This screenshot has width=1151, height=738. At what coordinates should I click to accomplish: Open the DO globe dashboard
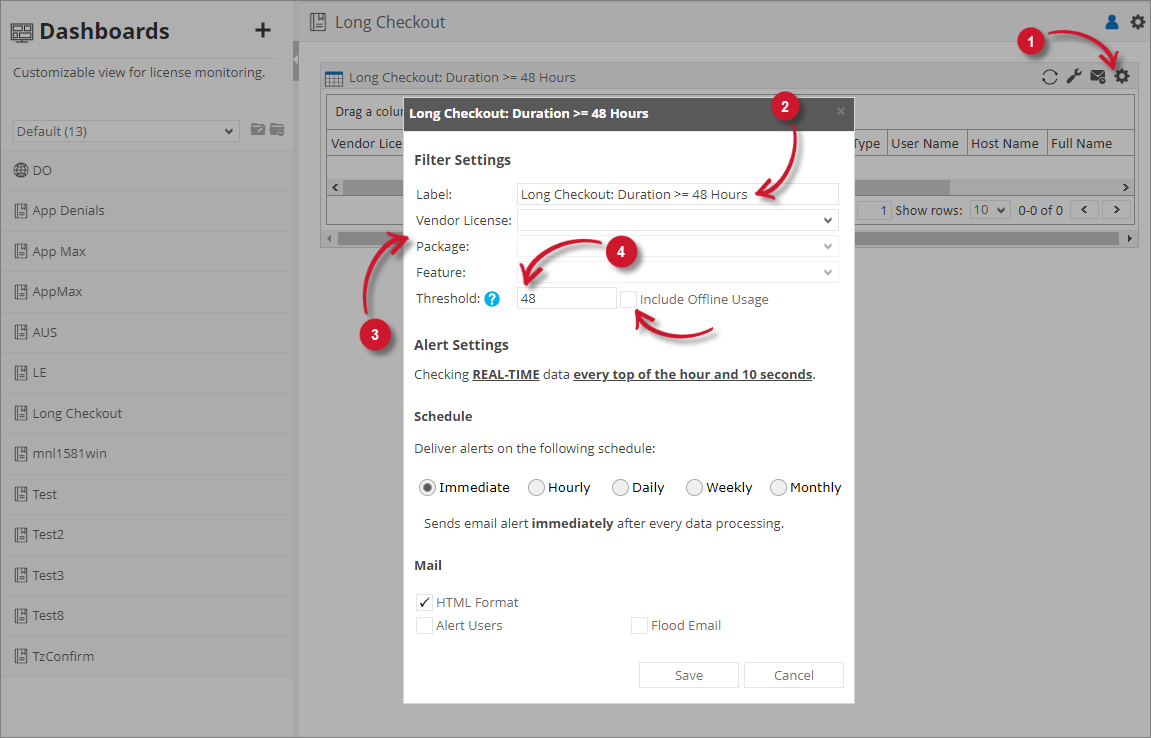click(147, 170)
